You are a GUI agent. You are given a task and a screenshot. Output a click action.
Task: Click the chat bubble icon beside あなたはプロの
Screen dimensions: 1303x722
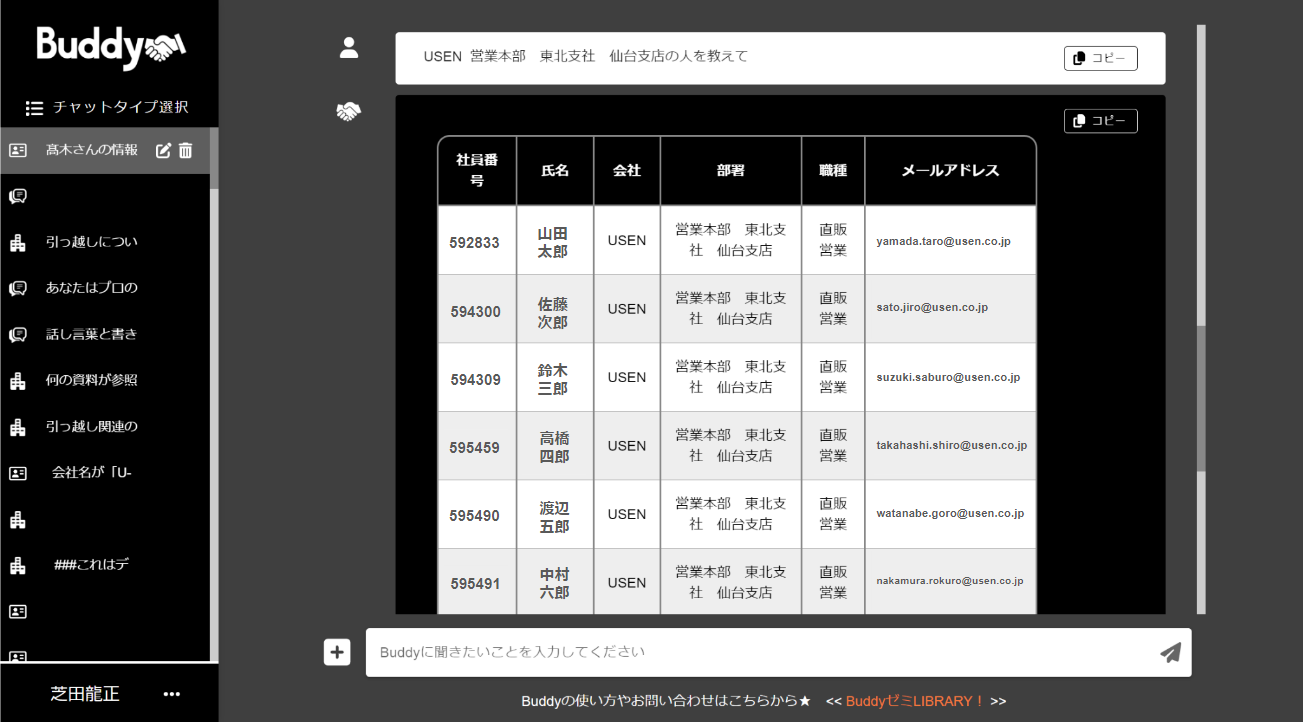[17, 288]
